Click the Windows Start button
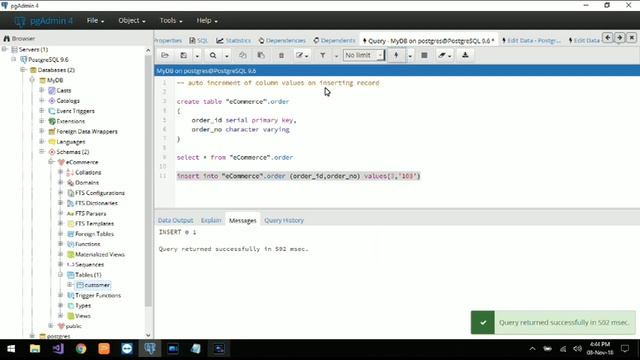Image resolution: width=640 pixels, height=360 pixels. point(11,349)
